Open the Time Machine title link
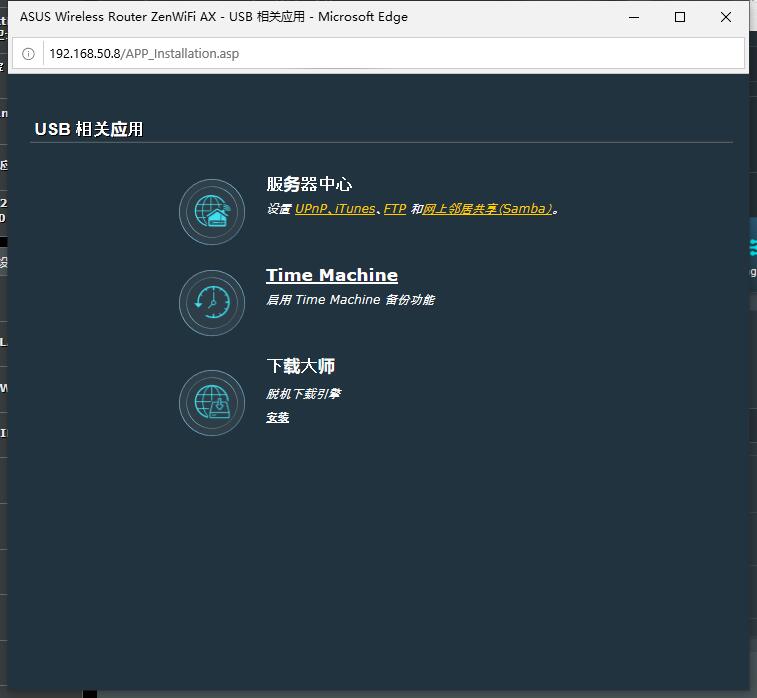This screenshot has height=698, width=757. pos(332,275)
